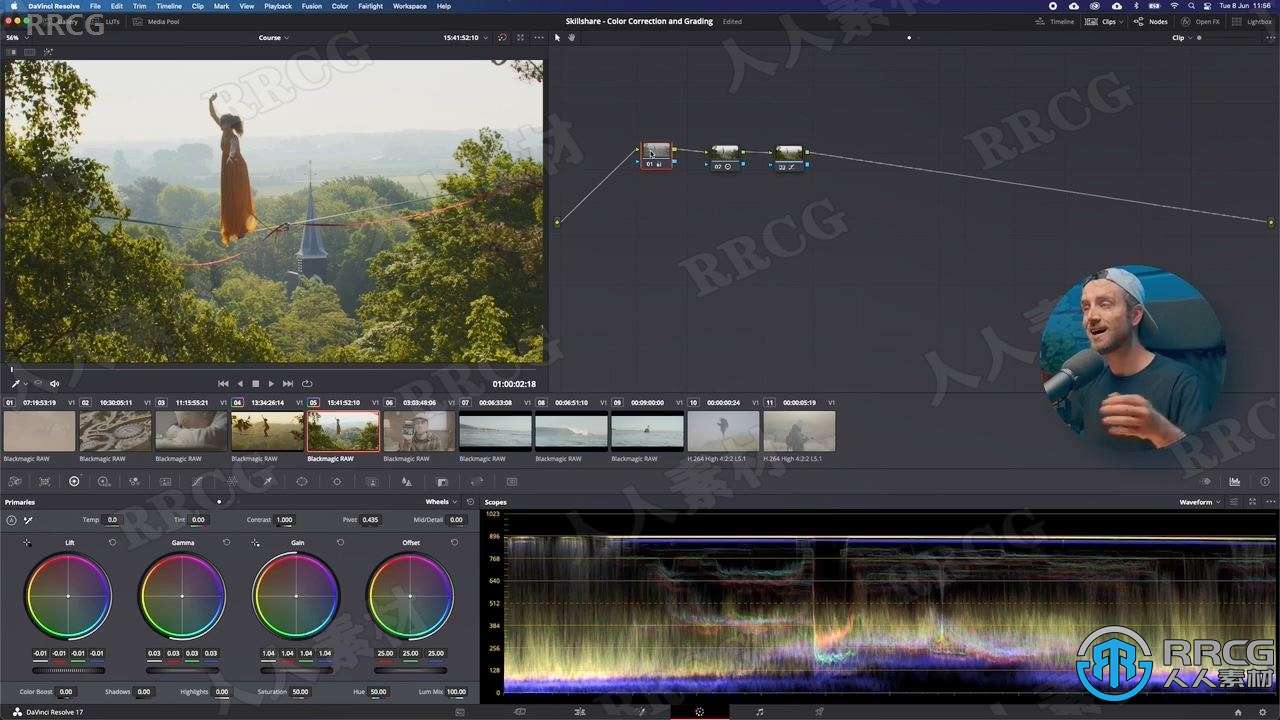
Task: Open the Edit page button
Action: click(x=579, y=712)
